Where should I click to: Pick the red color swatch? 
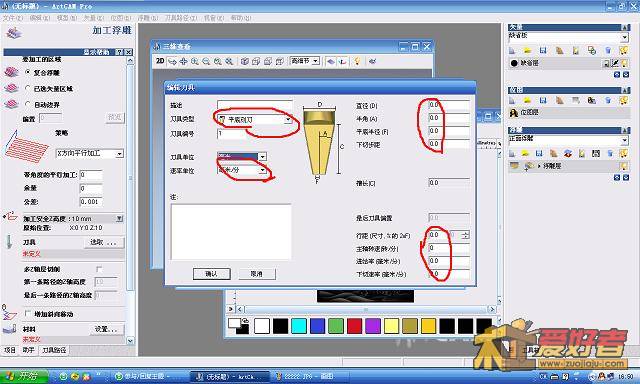[x=354, y=326]
